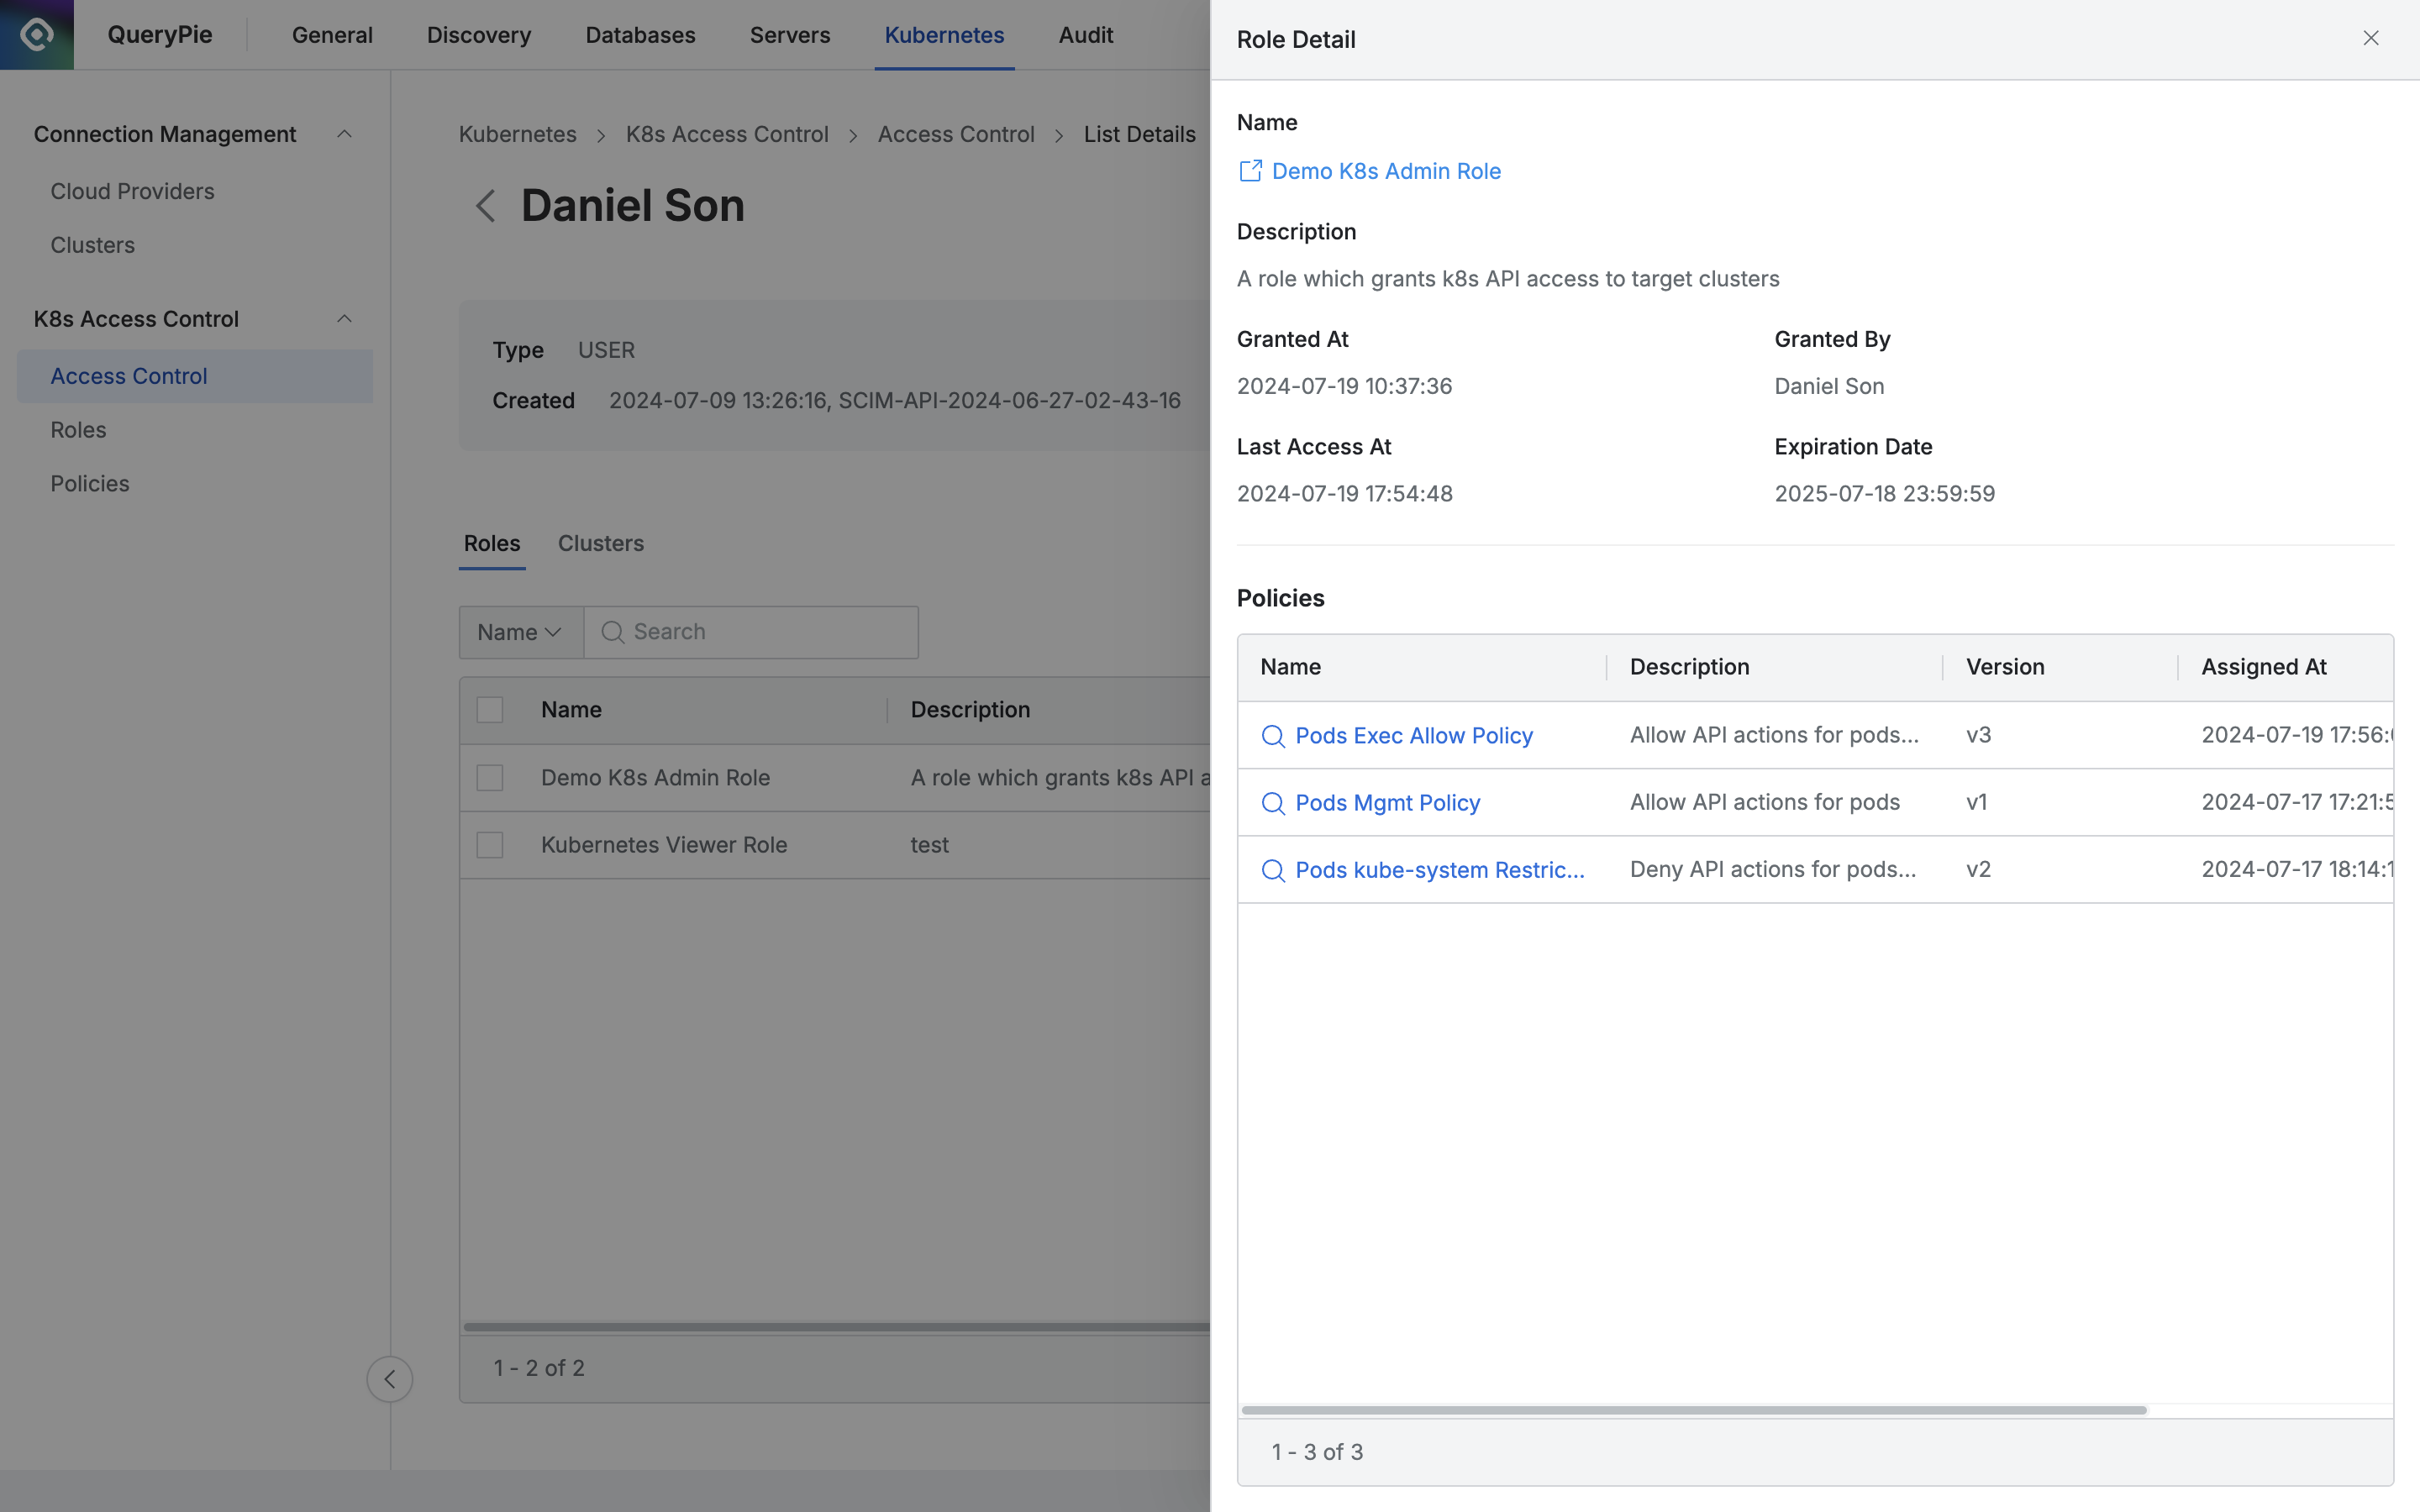The image size is (2420, 1512).
Task: Click back arrow beside Daniel Son
Action: [x=486, y=206]
